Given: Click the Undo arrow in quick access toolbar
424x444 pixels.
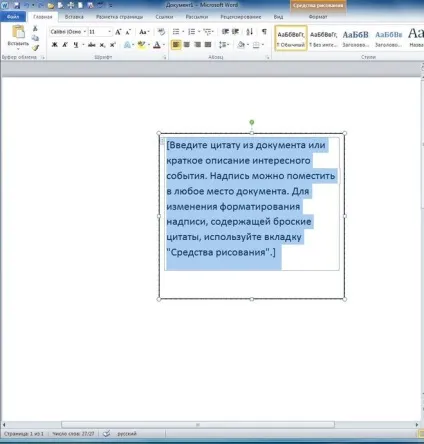Looking at the screenshot, I should [x=27, y=5].
